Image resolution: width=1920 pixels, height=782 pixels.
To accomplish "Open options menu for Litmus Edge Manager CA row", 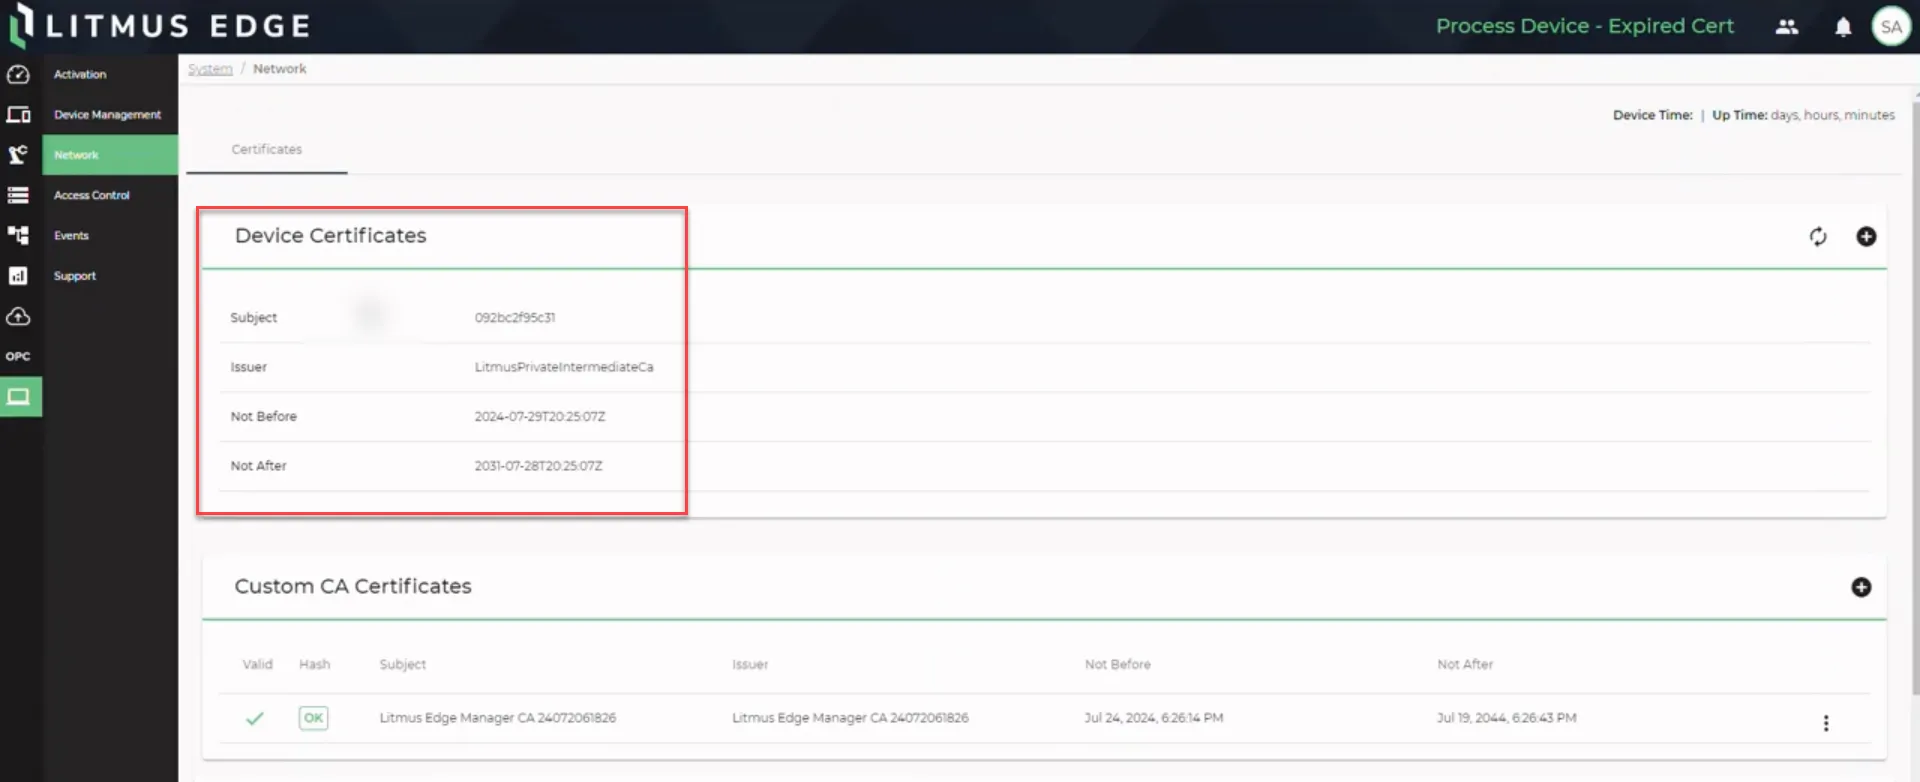I will 1826,723.
